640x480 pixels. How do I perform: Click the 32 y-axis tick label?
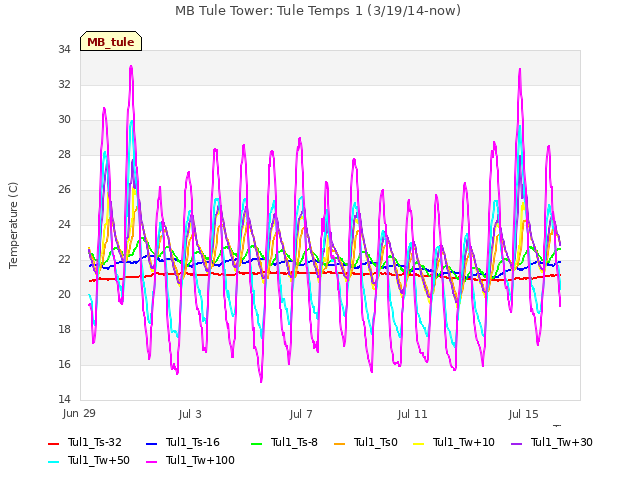(64, 84)
